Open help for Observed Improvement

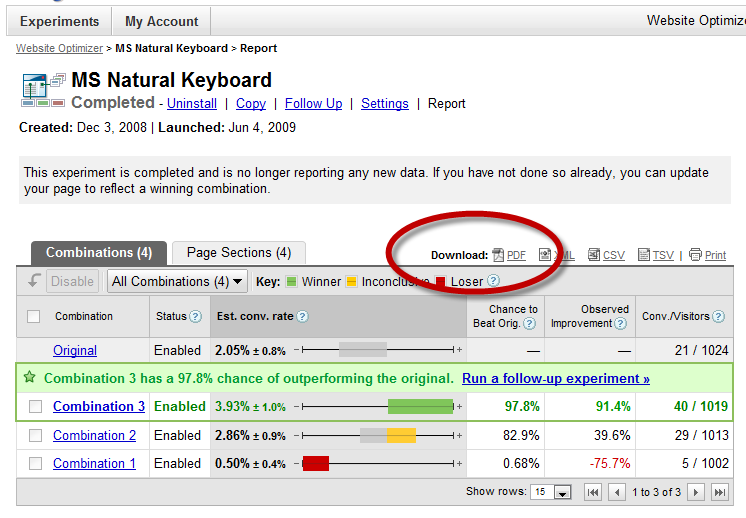point(620,323)
